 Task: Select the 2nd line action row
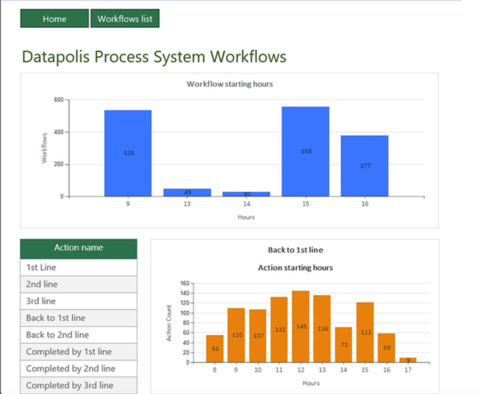click(79, 284)
